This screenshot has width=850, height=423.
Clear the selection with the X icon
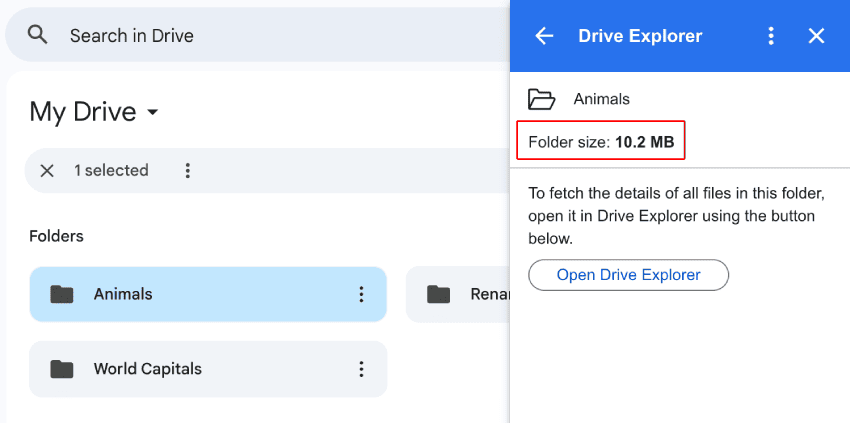pyautogui.click(x=47, y=171)
